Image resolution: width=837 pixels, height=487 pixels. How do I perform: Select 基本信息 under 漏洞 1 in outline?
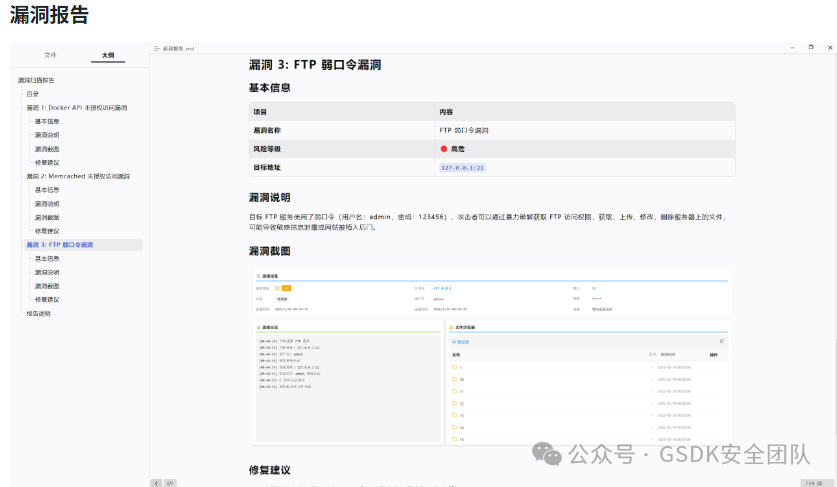click(x=47, y=121)
